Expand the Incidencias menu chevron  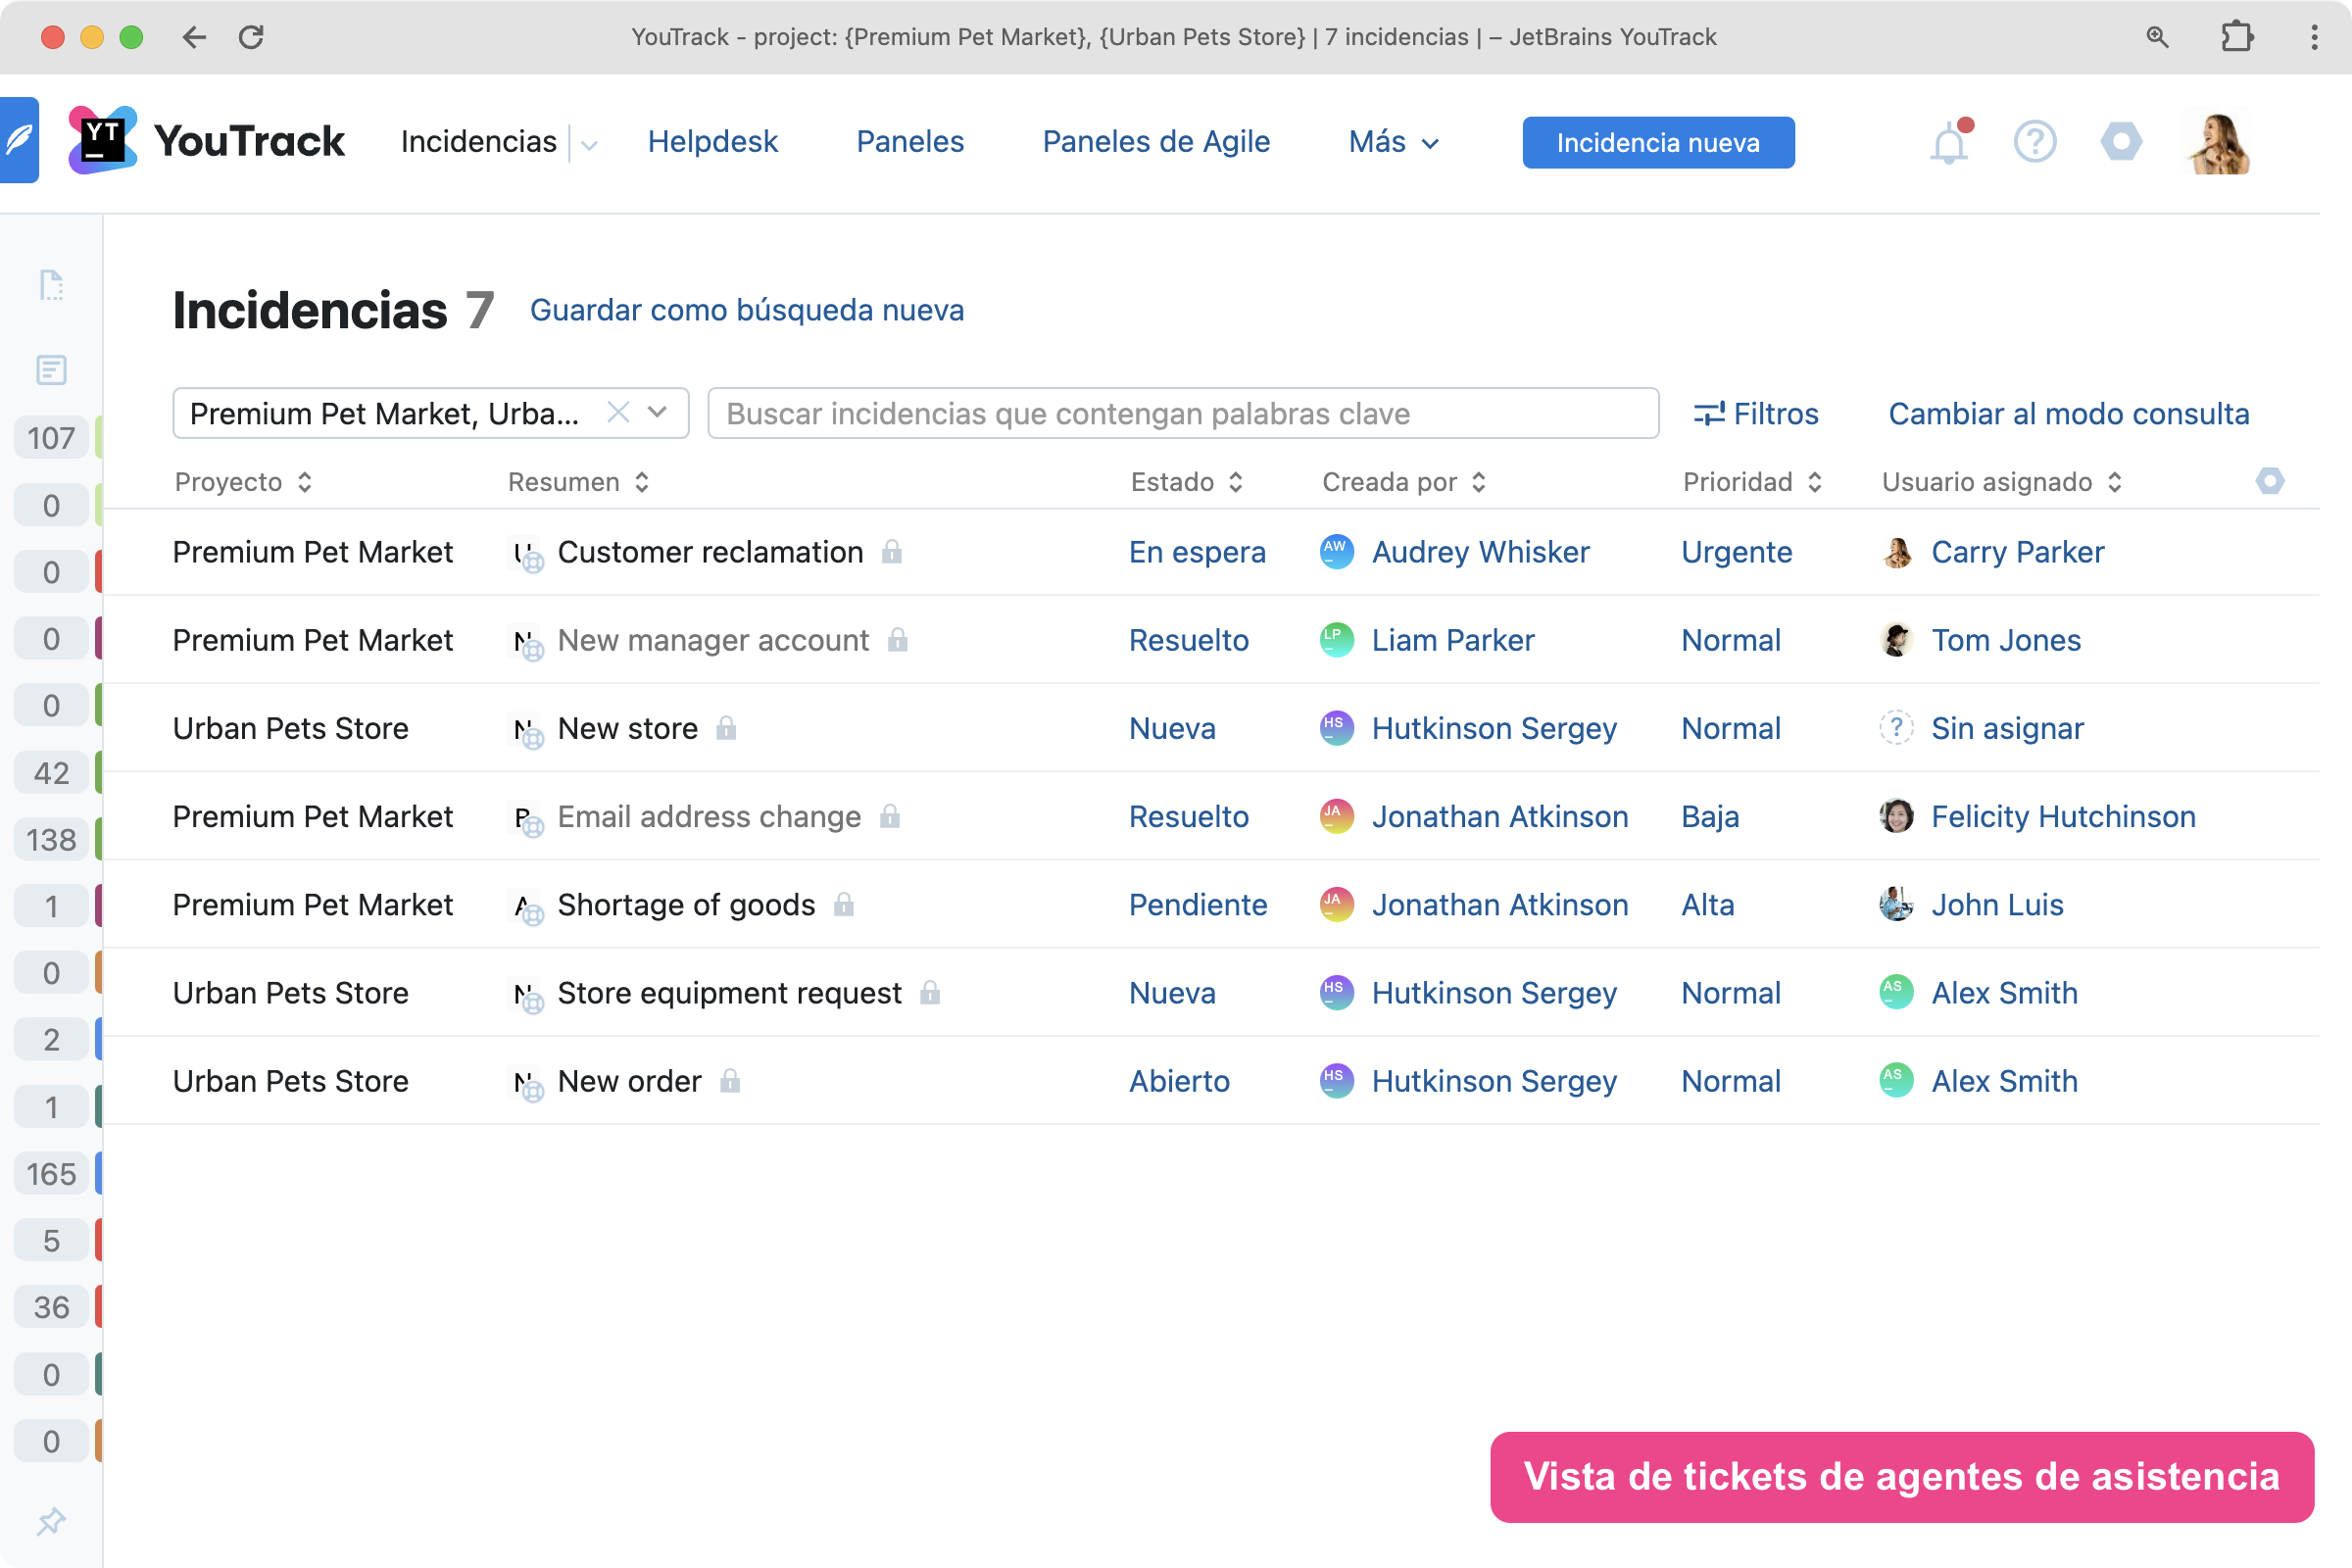(590, 145)
